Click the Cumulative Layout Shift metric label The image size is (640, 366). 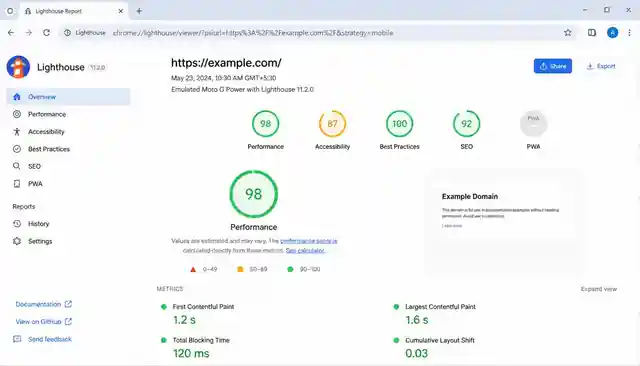[440, 340]
